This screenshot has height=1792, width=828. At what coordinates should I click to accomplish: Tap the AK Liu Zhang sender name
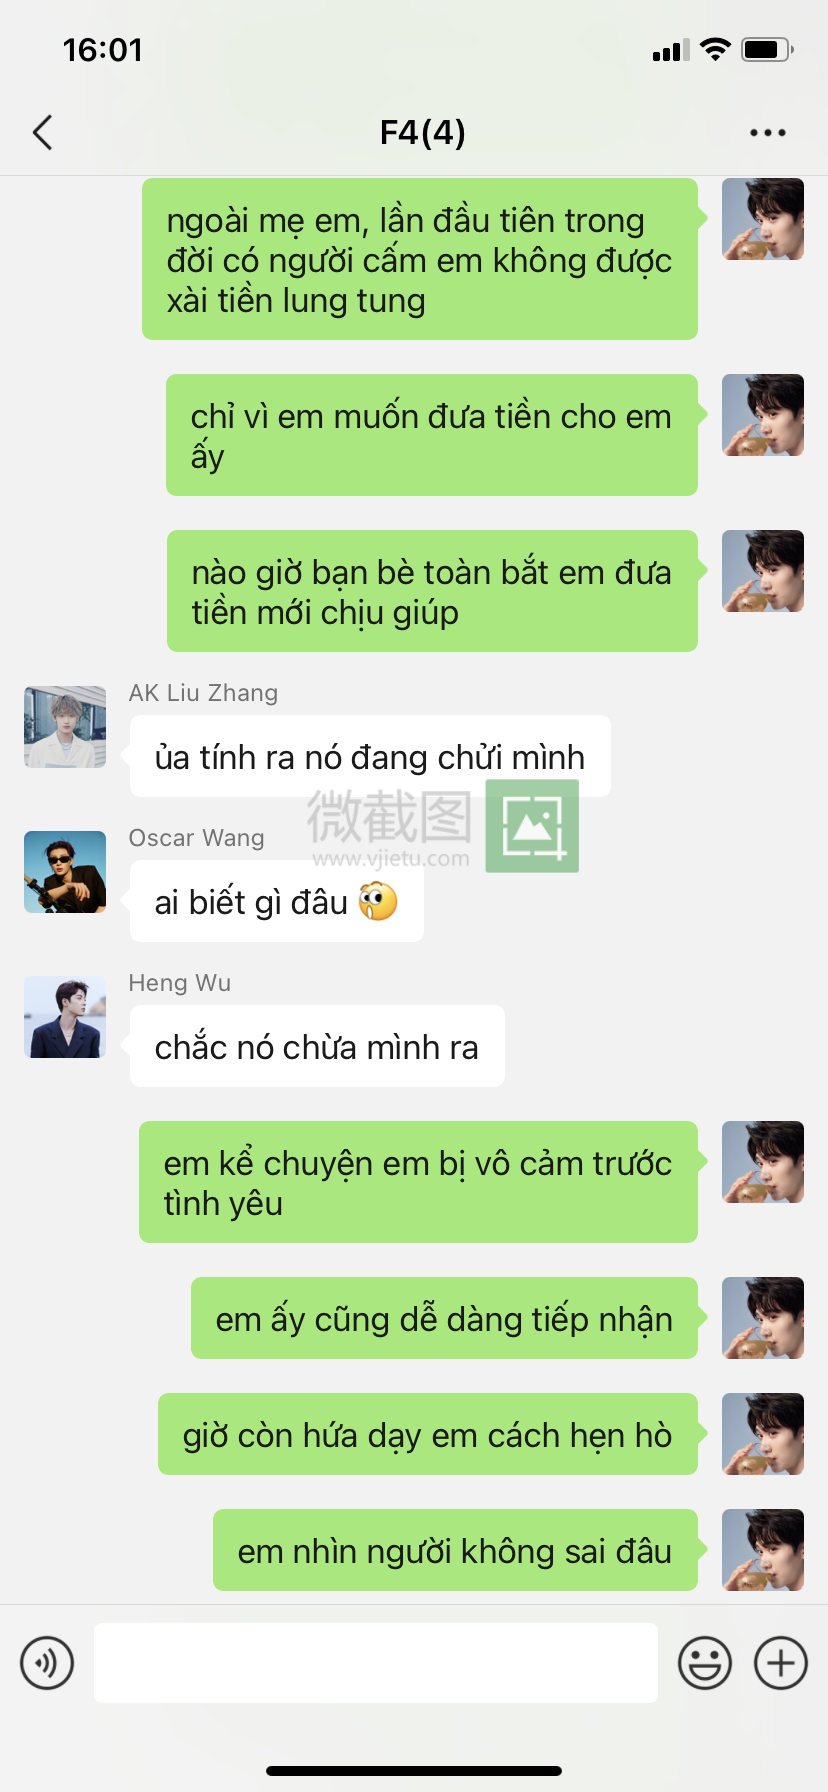tap(203, 693)
